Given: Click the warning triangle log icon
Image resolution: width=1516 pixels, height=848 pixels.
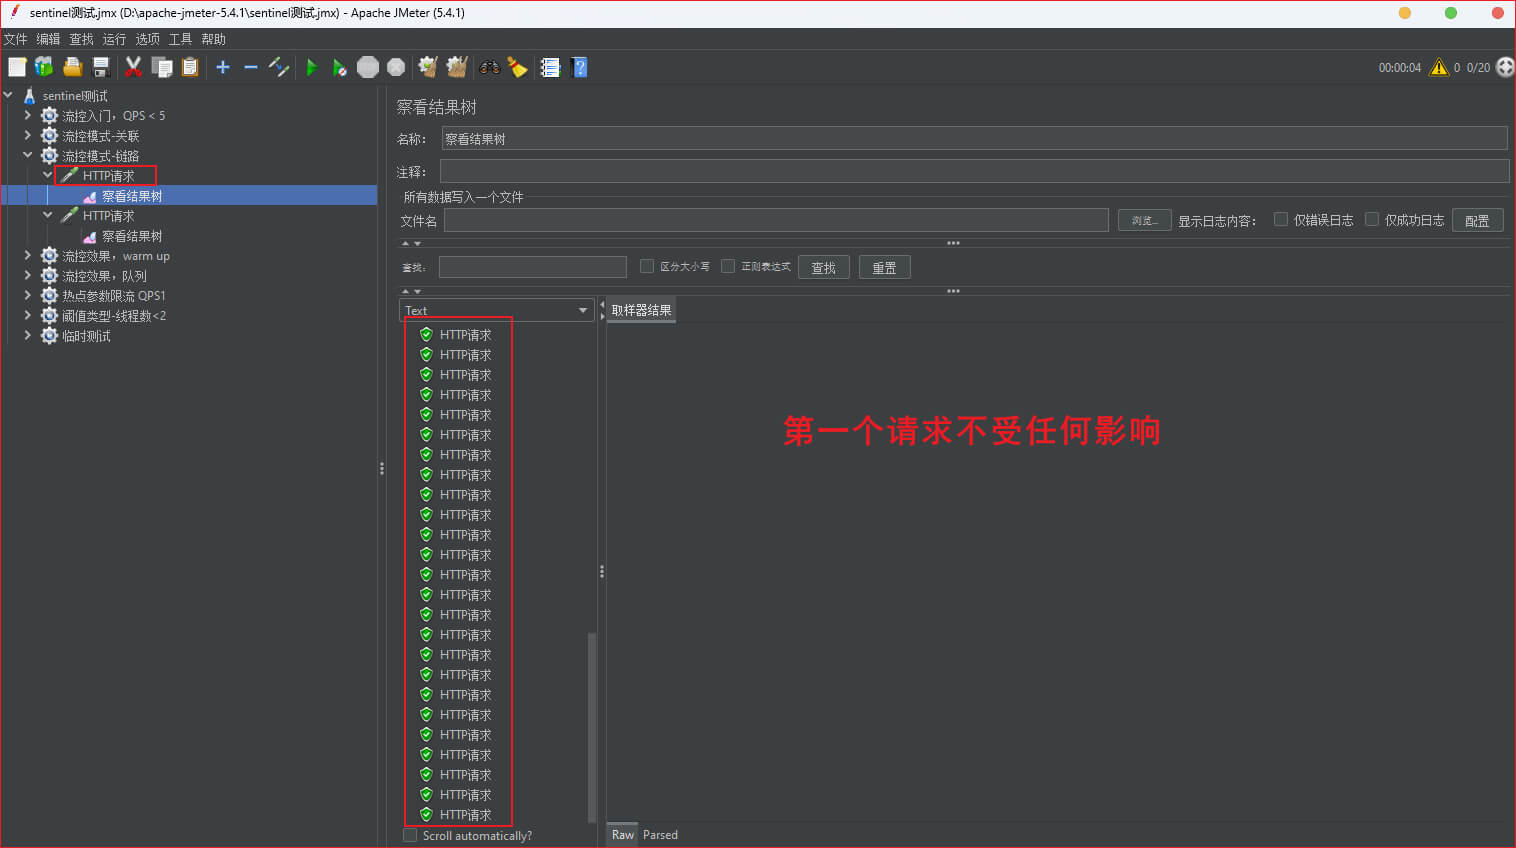Looking at the screenshot, I should pyautogui.click(x=1439, y=67).
